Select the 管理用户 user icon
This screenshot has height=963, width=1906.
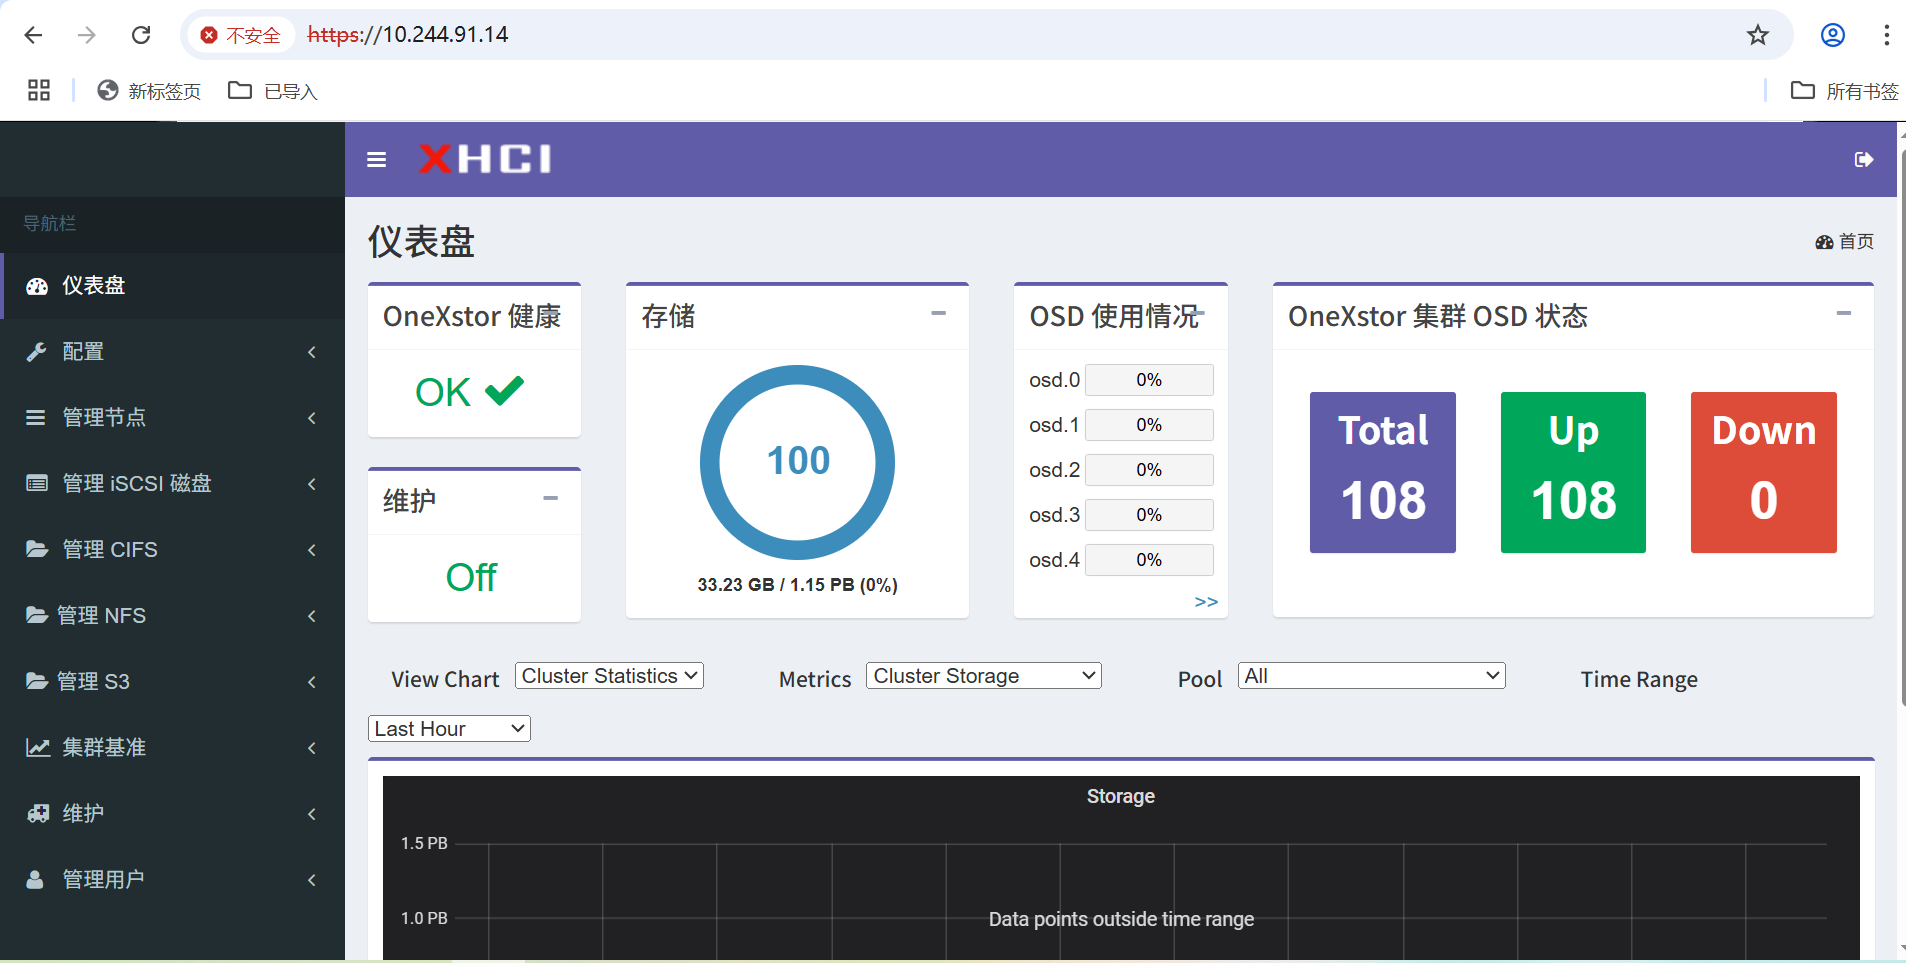(x=37, y=879)
